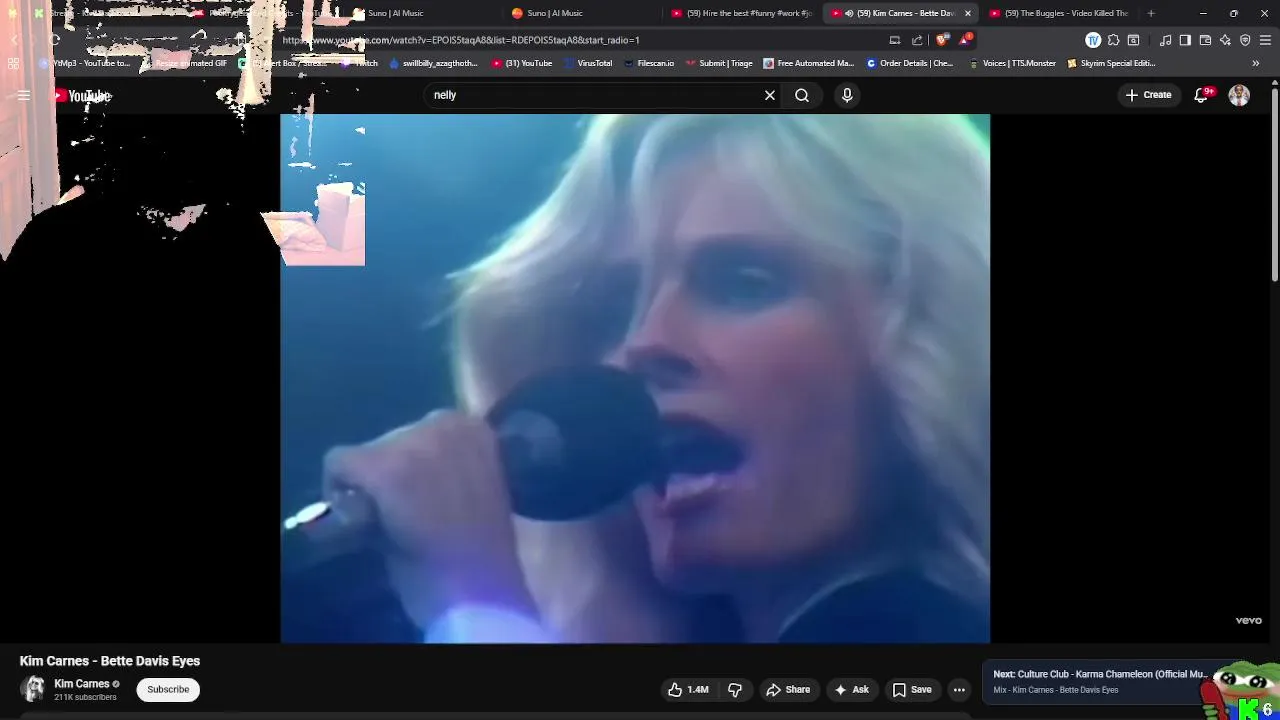The width and height of the screenshot is (1280, 720).
Task: Open the VirusTotal bookmark
Action: (588, 63)
